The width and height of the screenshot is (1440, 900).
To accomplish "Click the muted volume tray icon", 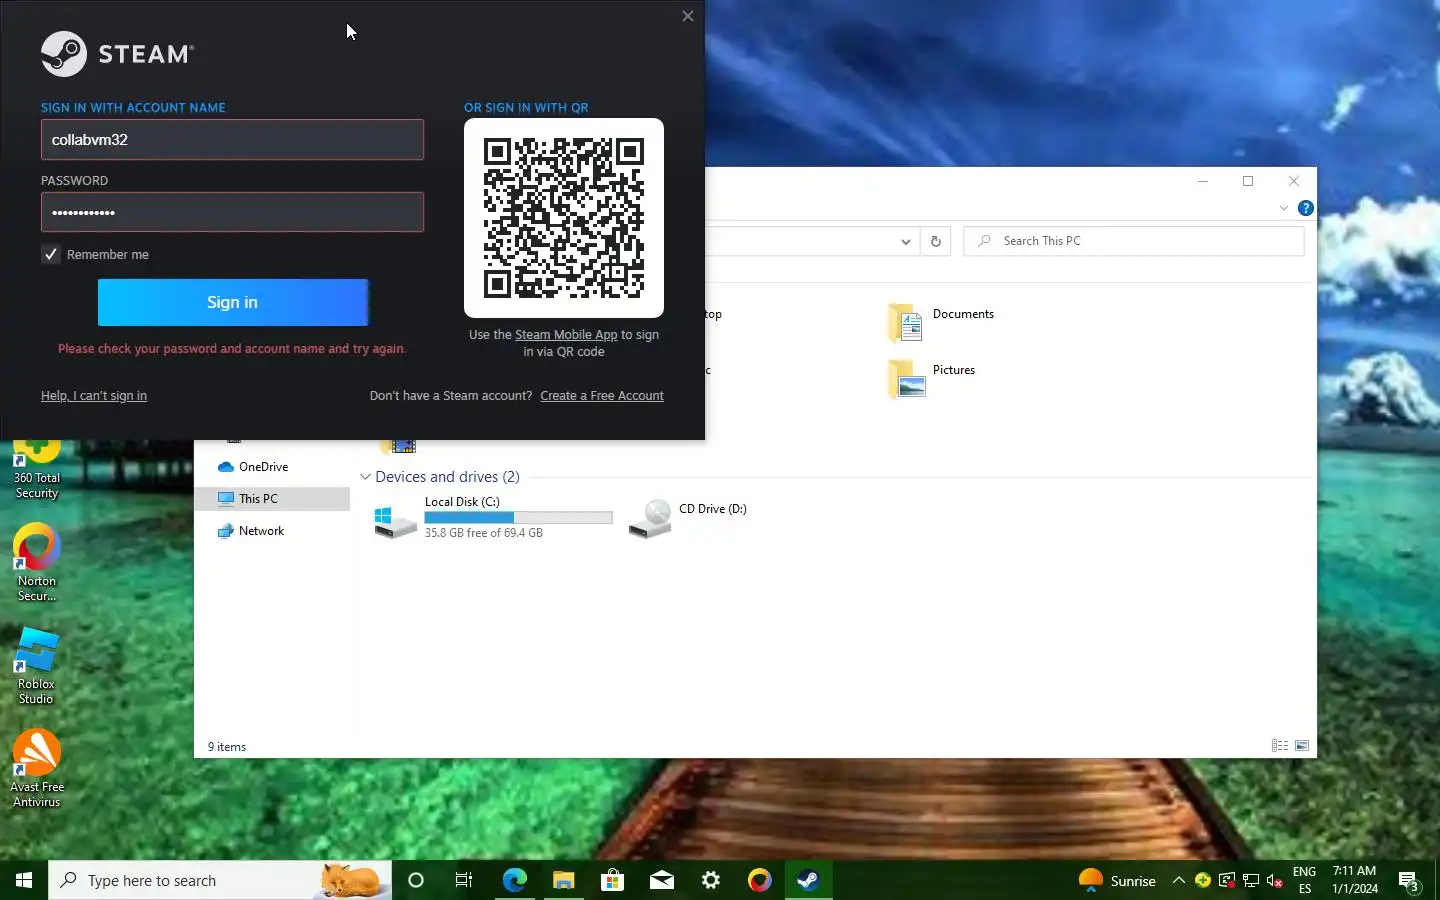I will pos(1275,880).
